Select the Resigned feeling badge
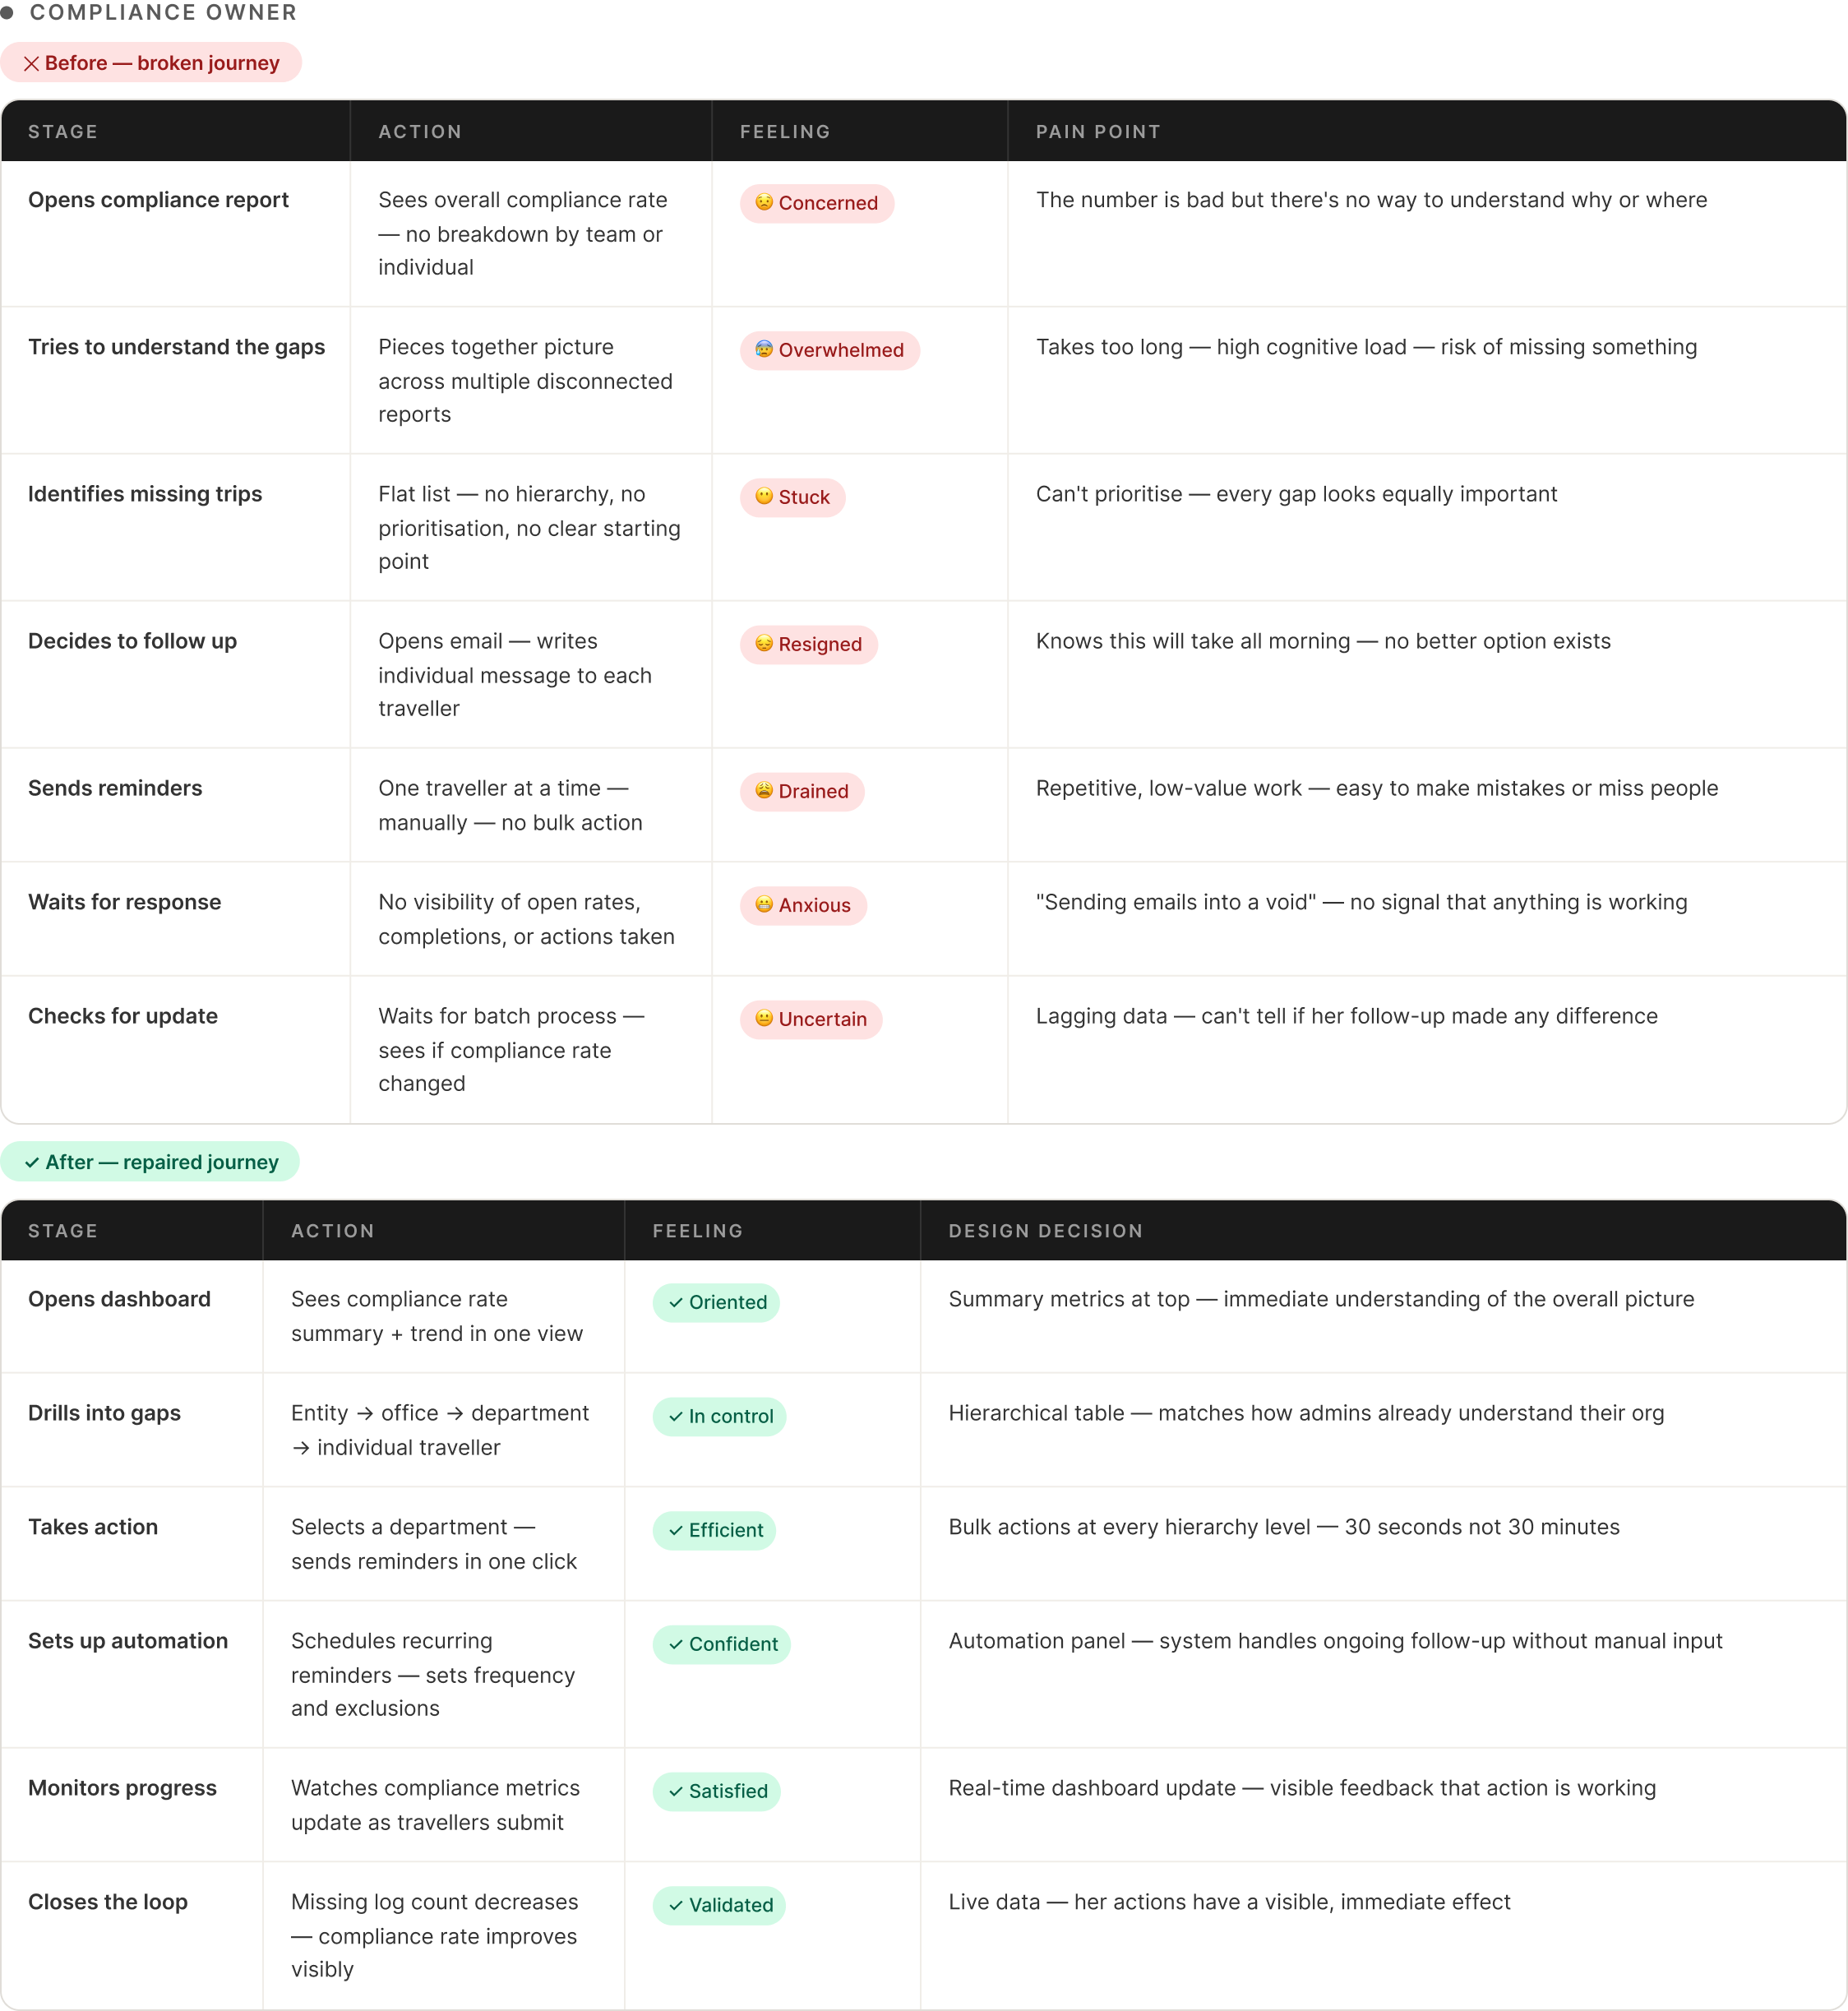Image resolution: width=1848 pixels, height=2011 pixels. (808, 644)
